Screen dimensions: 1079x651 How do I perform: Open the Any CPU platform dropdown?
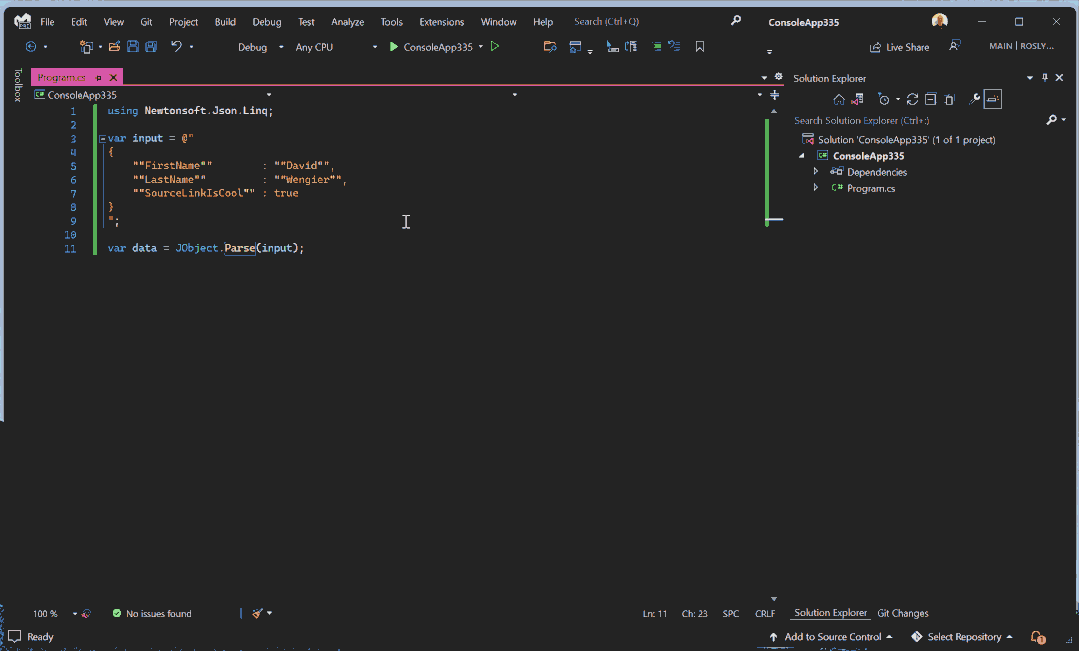coord(374,47)
